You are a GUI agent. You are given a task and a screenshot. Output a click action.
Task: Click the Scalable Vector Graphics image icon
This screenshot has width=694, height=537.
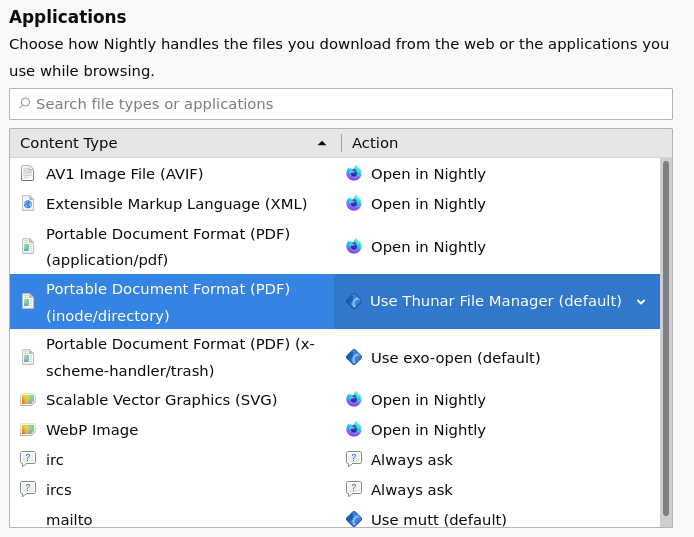point(27,400)
